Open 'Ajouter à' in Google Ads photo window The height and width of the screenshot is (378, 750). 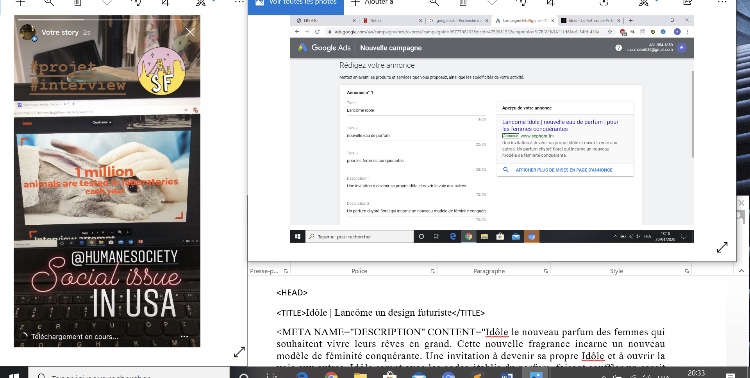pos(372,3)
